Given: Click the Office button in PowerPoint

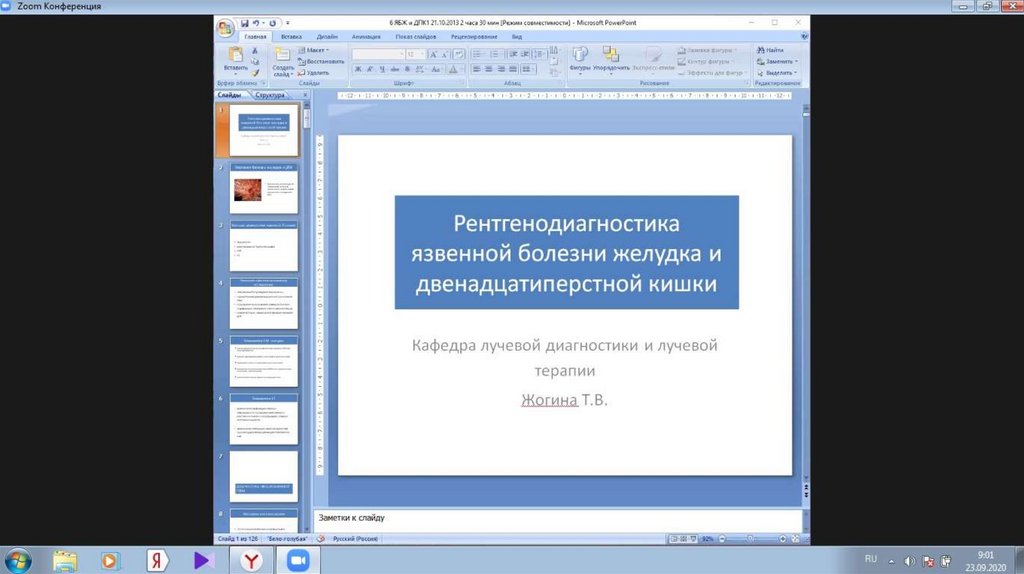Looking at the screenshot, I should pos(226,26).
